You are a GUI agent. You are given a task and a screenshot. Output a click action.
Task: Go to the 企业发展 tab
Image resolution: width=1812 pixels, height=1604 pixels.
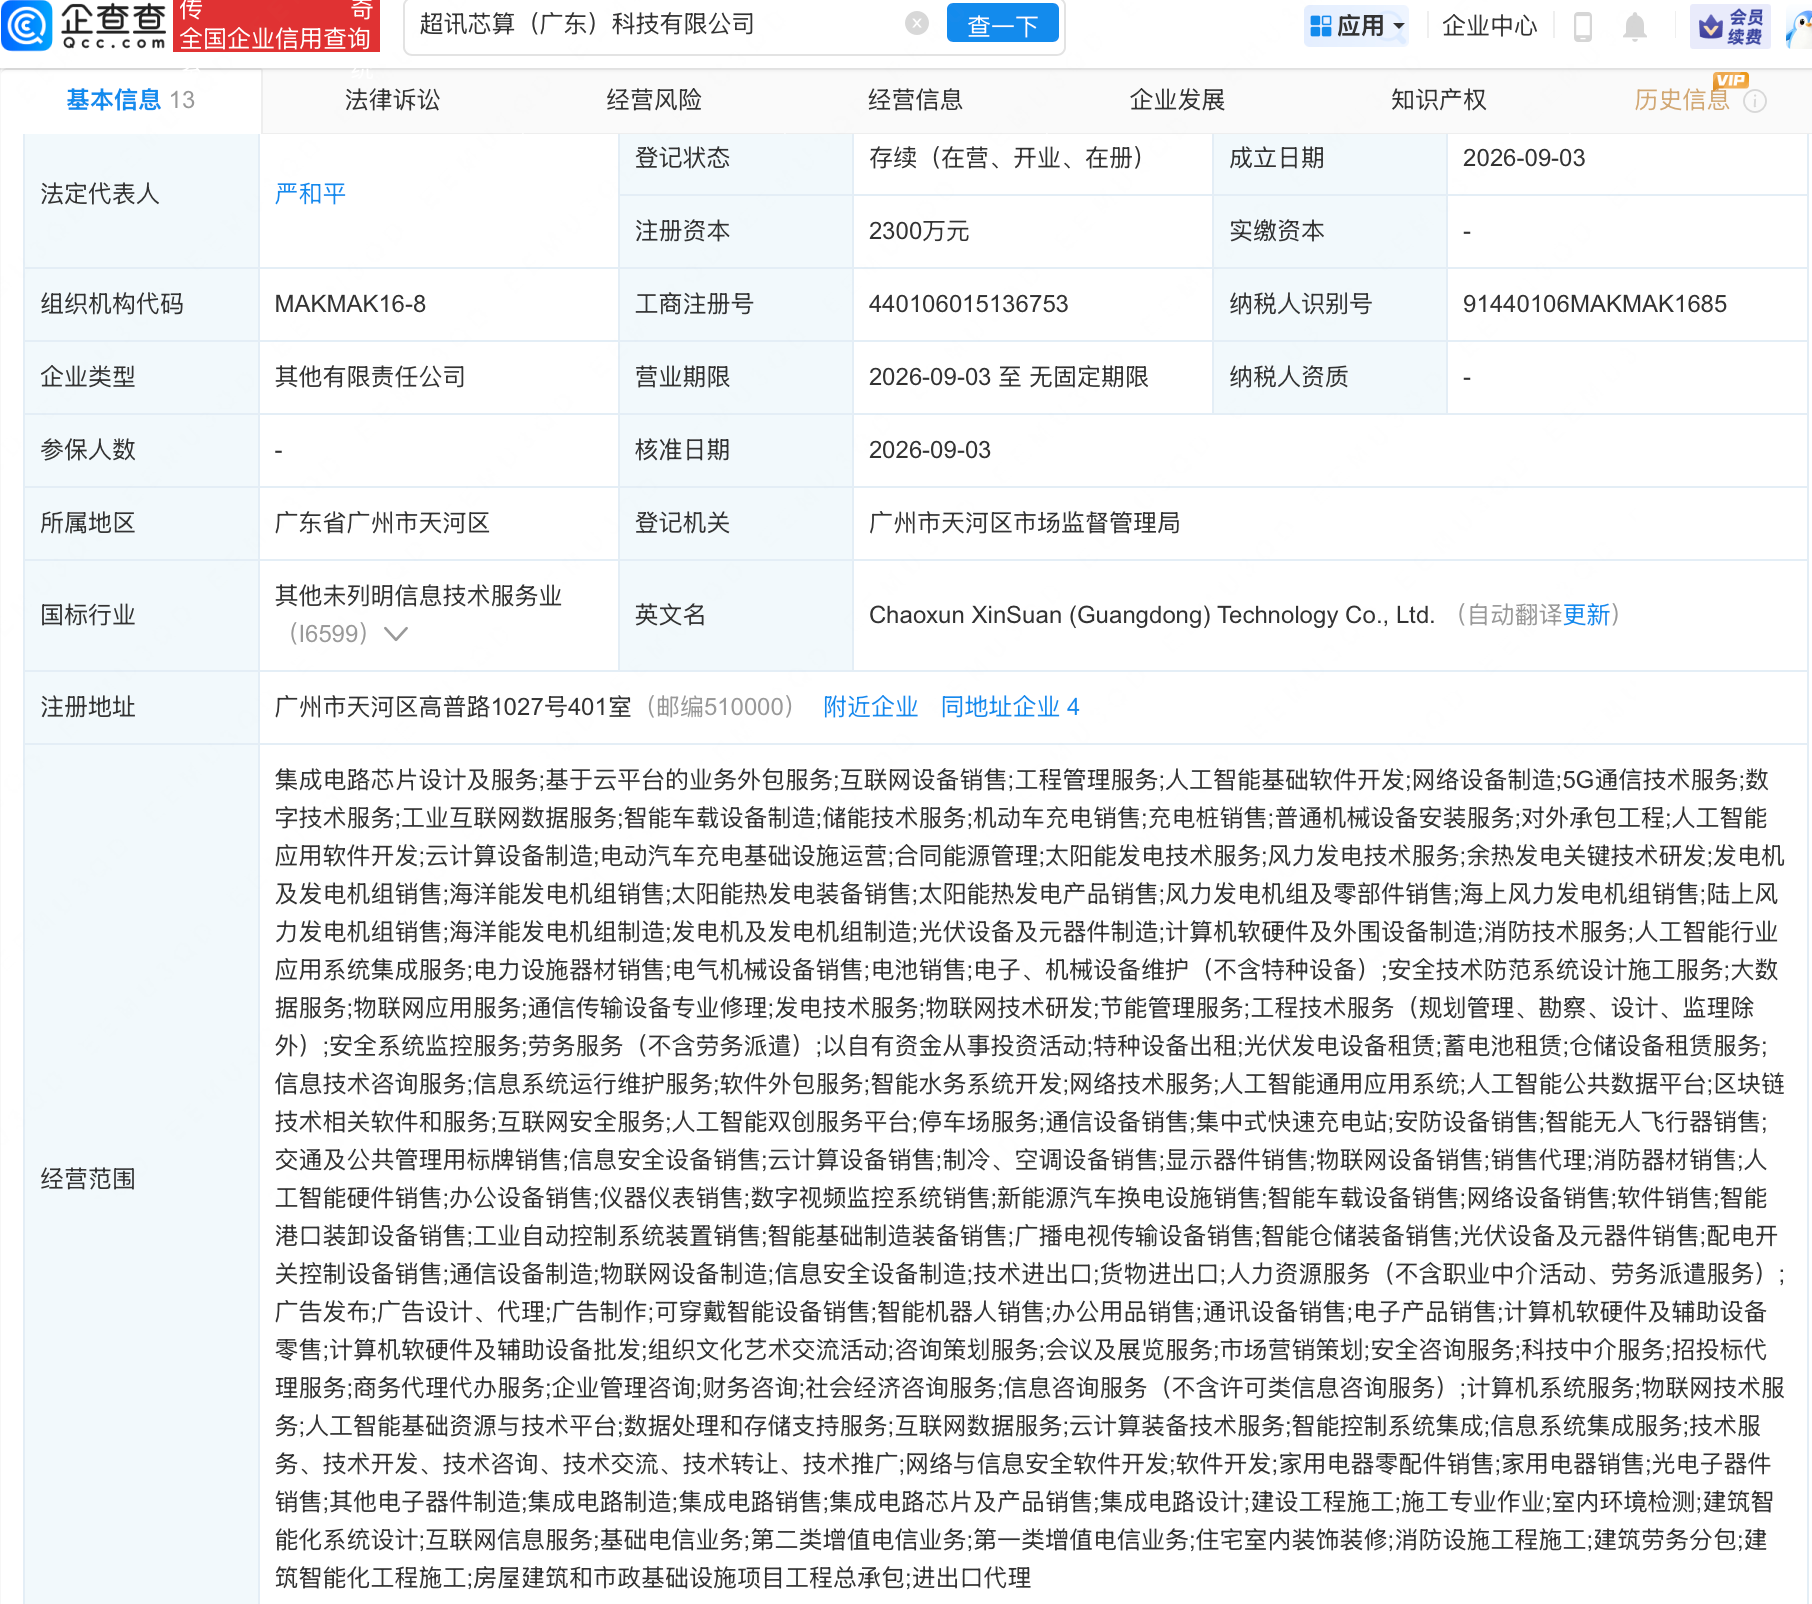(1177, 100)
